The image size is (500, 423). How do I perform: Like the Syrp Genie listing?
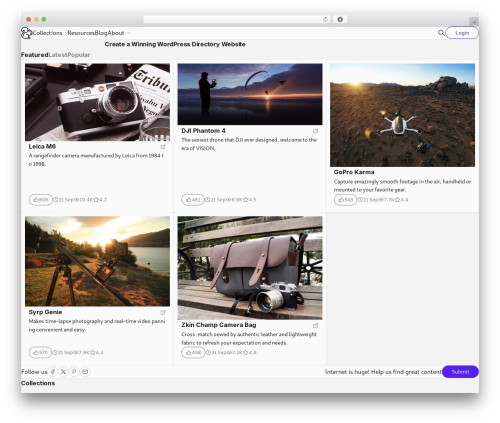coord(40,352)
